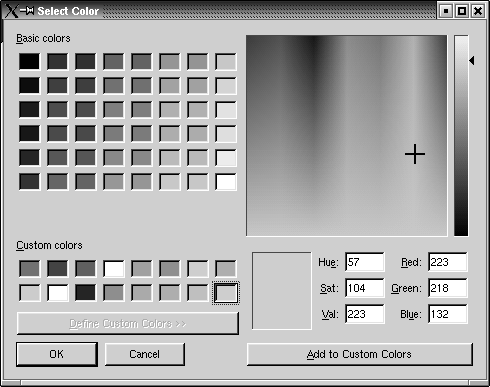This screenshot has height=387, width=490.
Task: Pick the white swatch in first custom row
Action: 114,269
